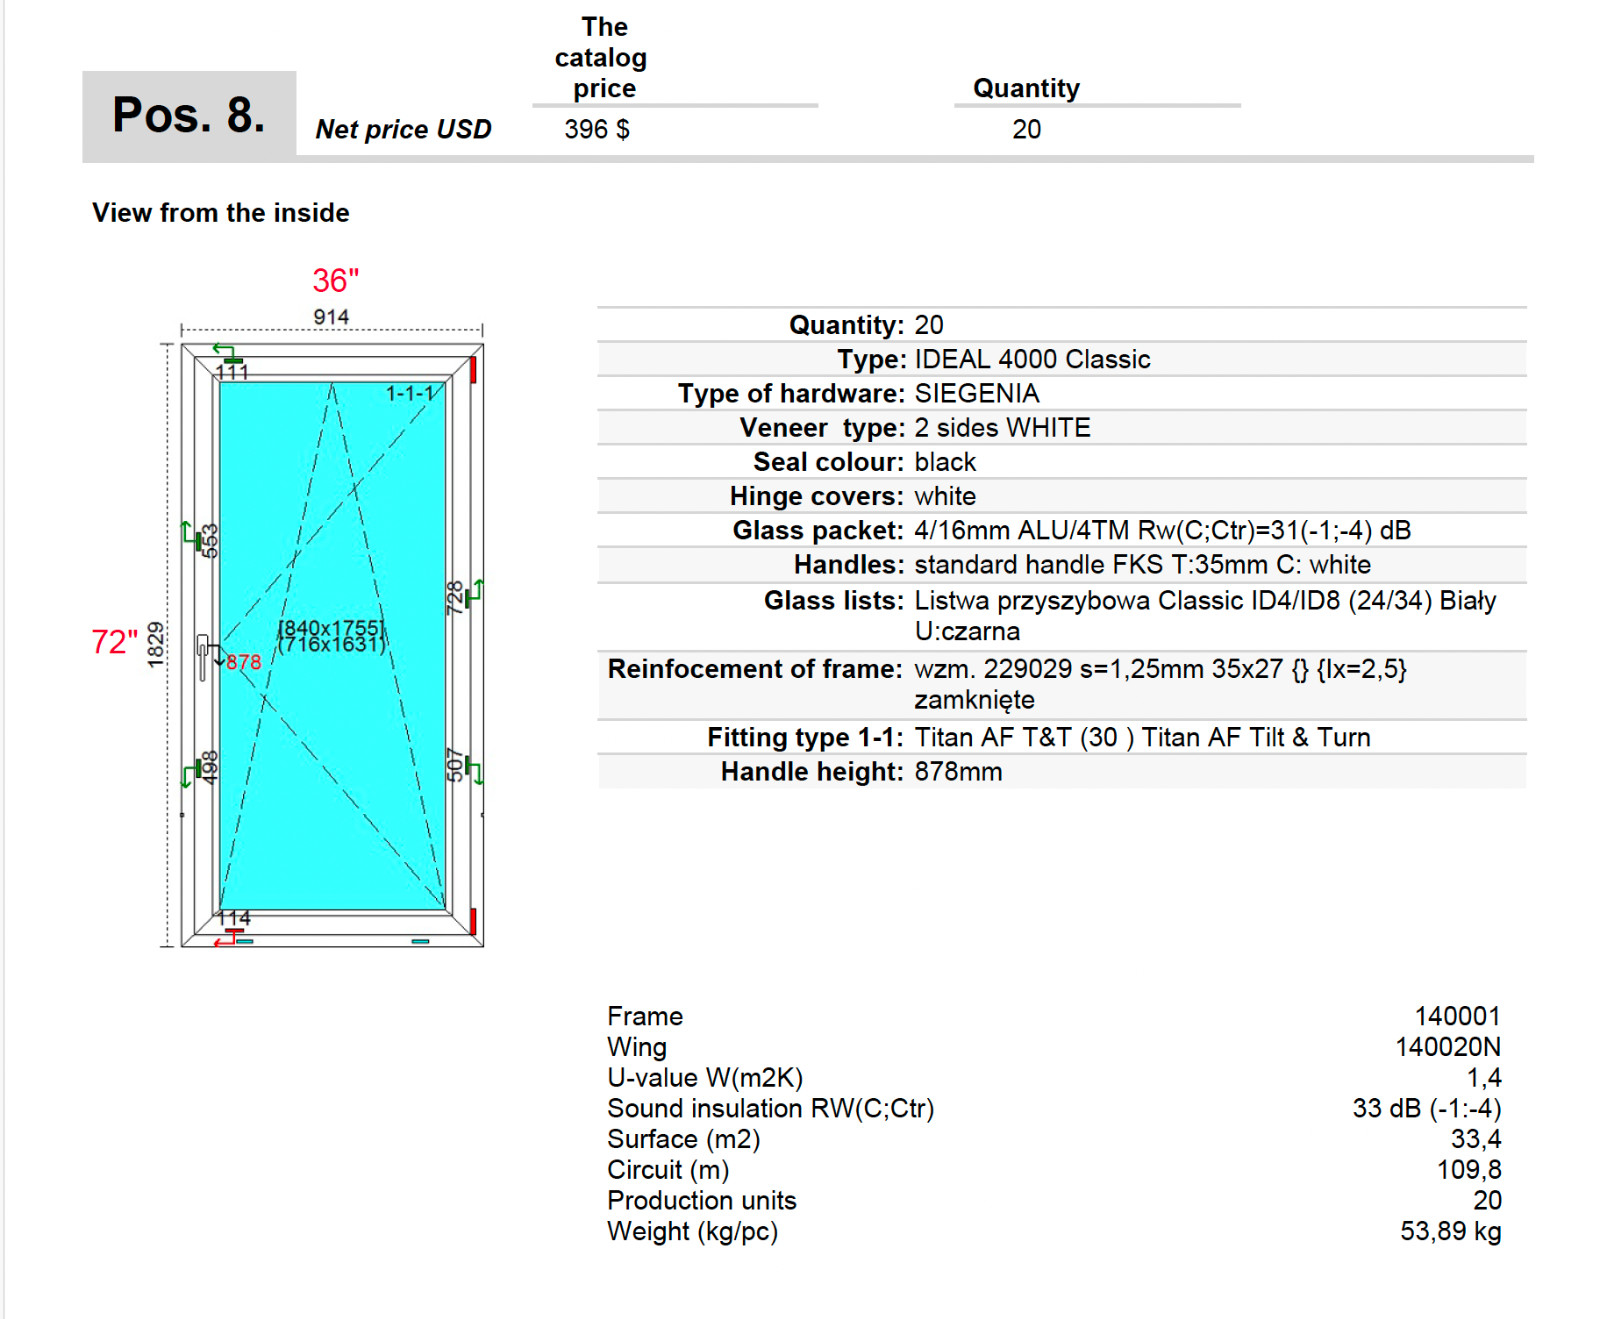Click the Quantity value 20
The width and height of the screenshot is (1600, 1319).
[x=1026, y=129]
